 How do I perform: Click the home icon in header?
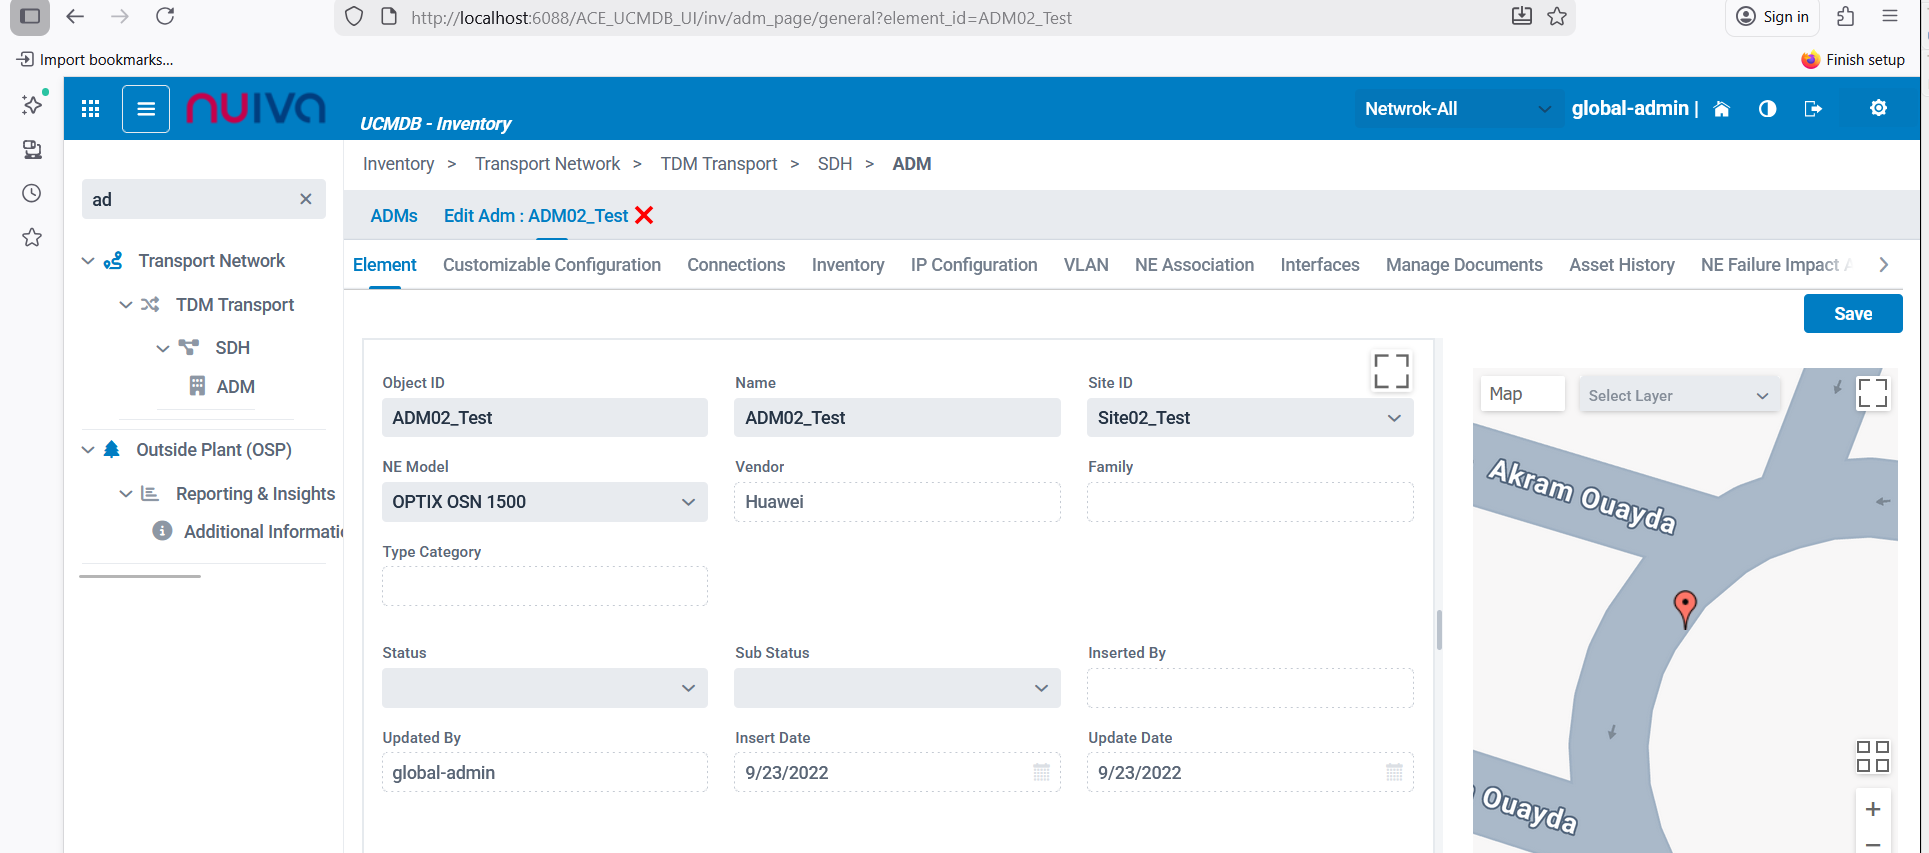pyautogui.click(x=1721, y=109)
